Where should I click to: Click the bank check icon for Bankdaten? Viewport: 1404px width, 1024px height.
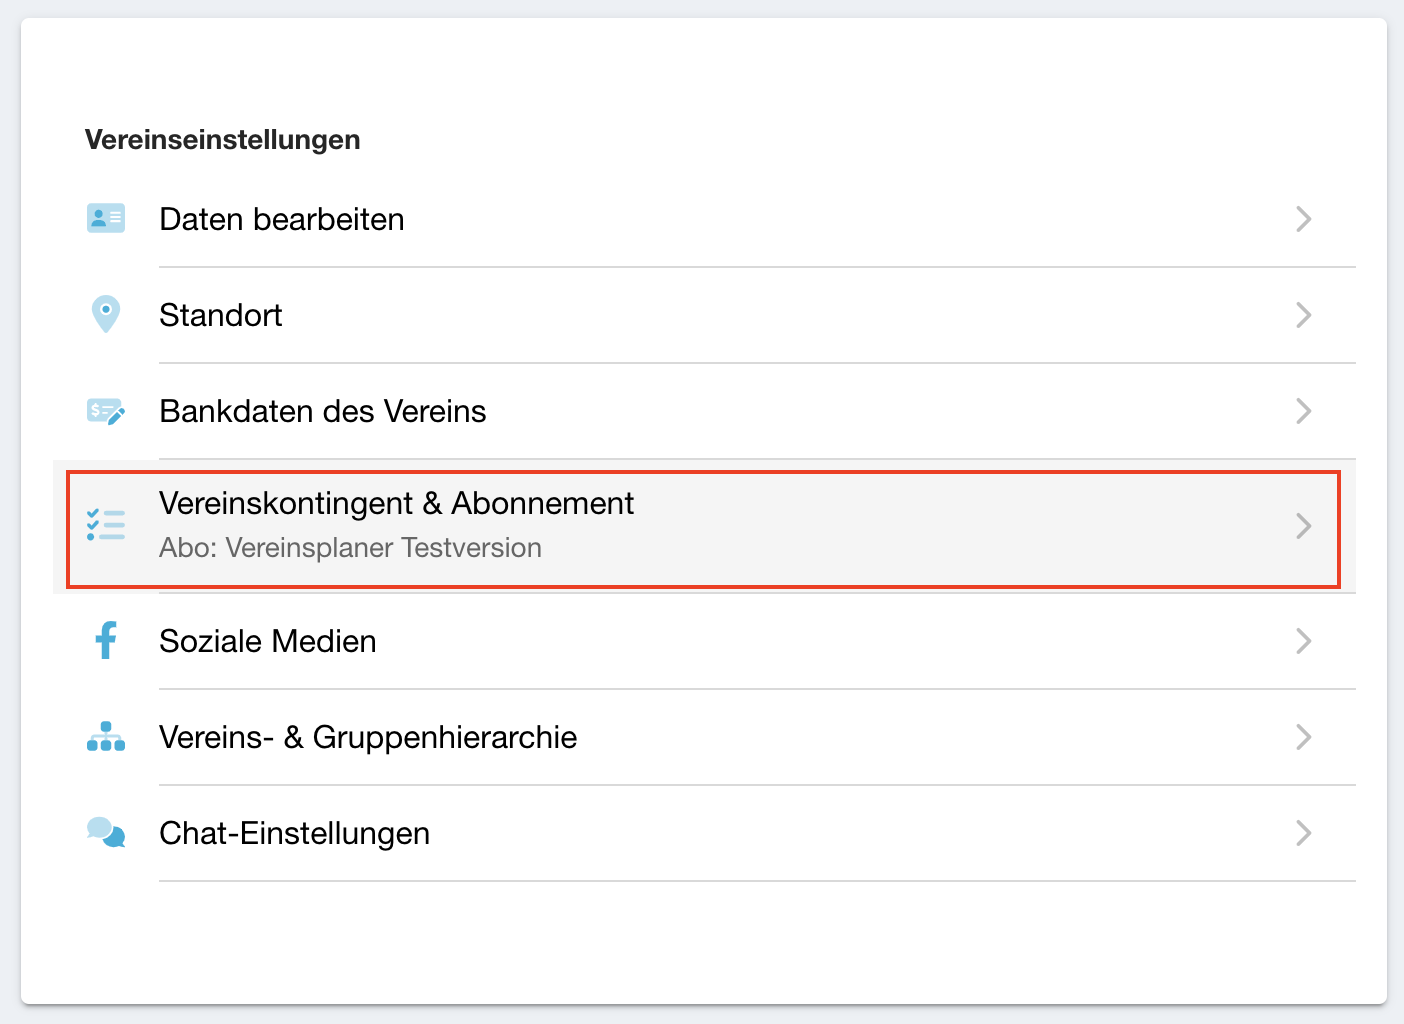[x=106, y=411]
